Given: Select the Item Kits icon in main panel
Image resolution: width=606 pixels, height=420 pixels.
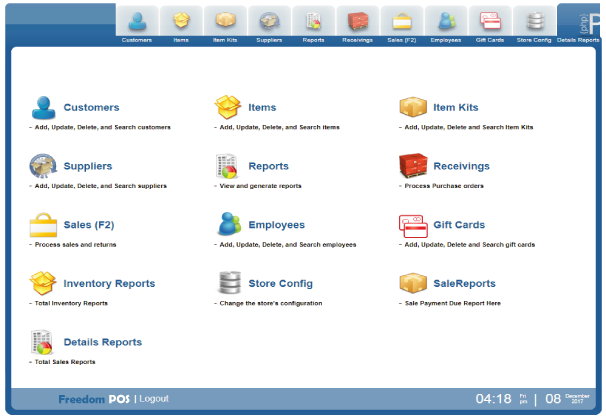Looking at the screenshot, I should tap(413, 108).
